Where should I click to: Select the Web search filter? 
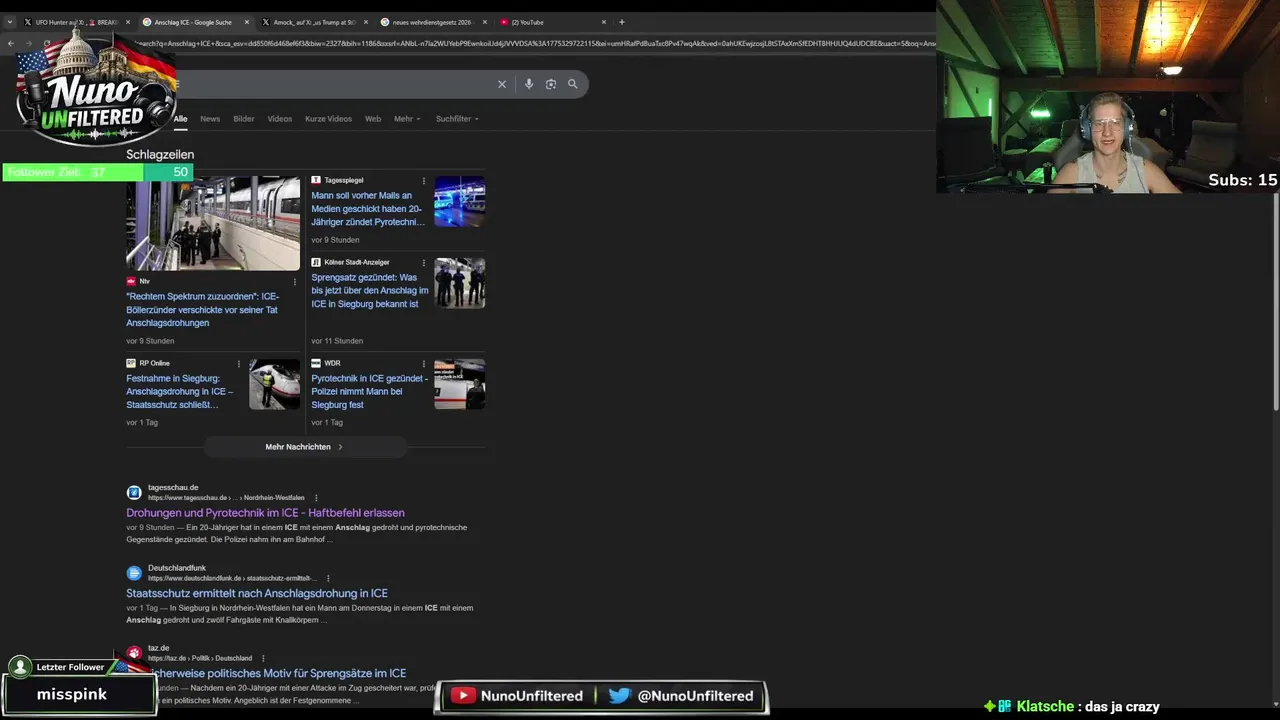pos(373,119)
